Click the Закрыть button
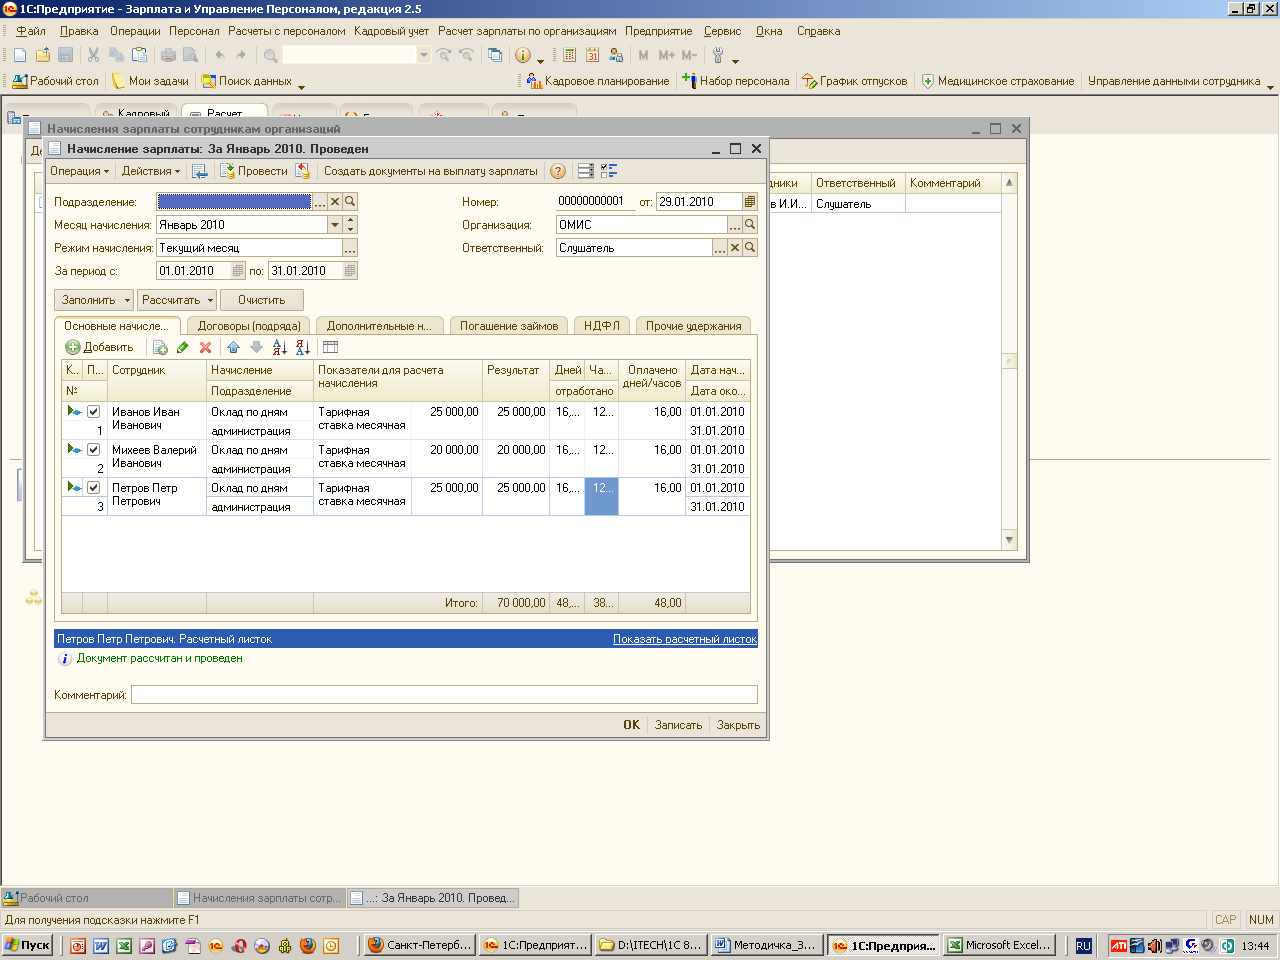Screen dimensions: 1280x960 [x=738, y=725]
